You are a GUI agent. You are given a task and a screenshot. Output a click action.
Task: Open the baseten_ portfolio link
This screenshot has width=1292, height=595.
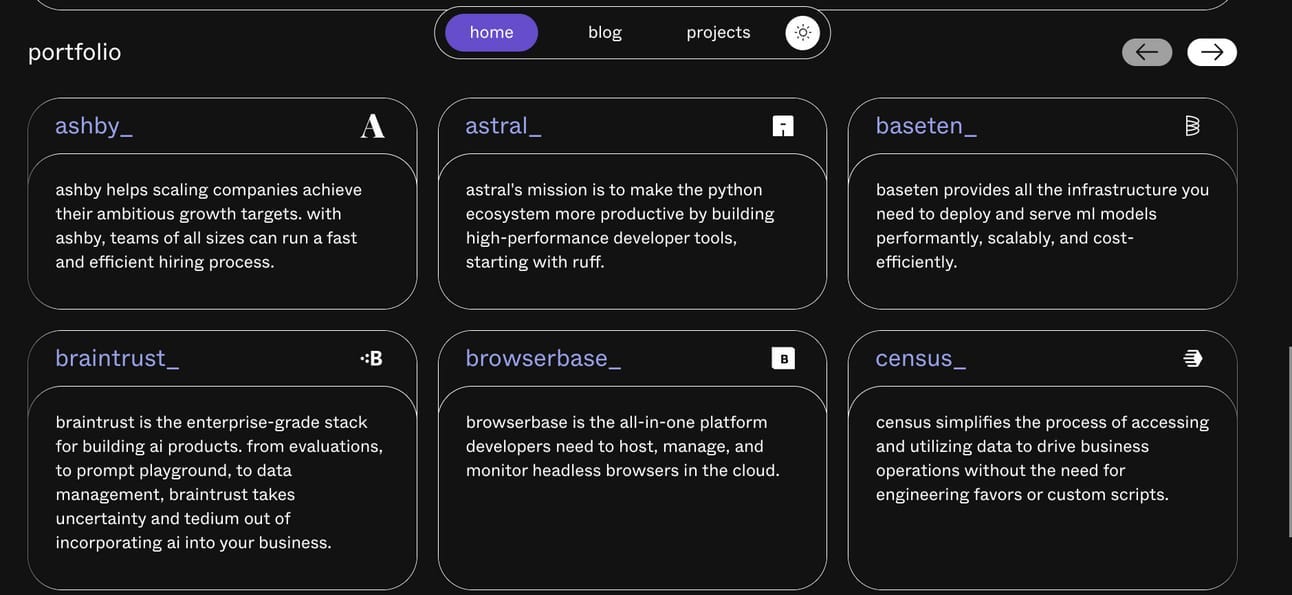pos(927,126)
